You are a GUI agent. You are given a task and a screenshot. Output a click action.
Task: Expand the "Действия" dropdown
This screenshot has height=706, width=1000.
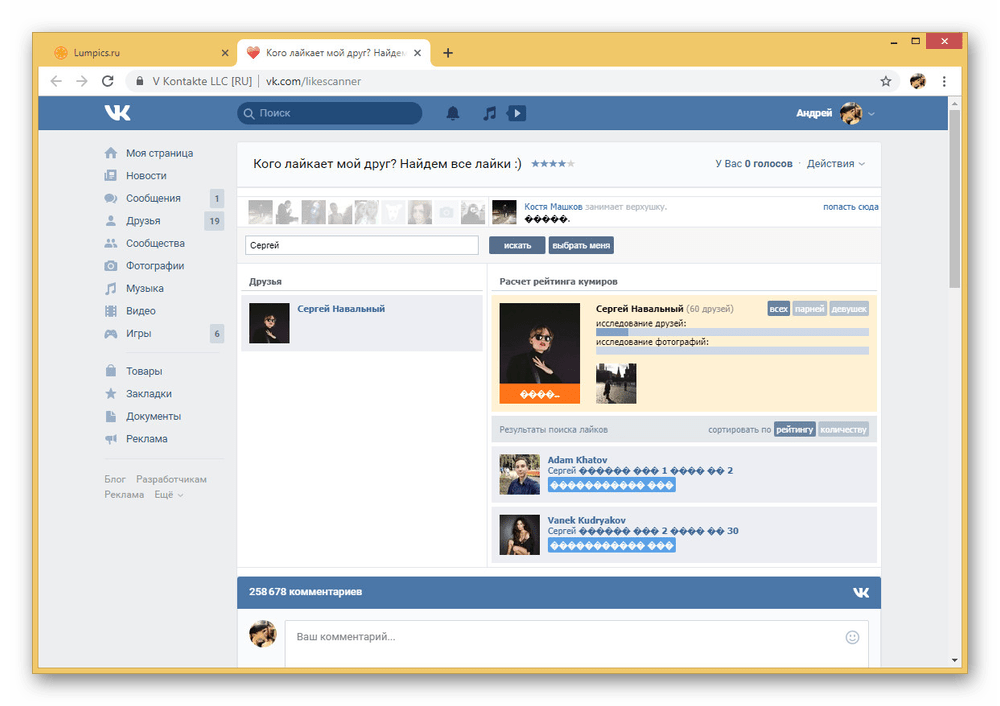click(836, 164)
